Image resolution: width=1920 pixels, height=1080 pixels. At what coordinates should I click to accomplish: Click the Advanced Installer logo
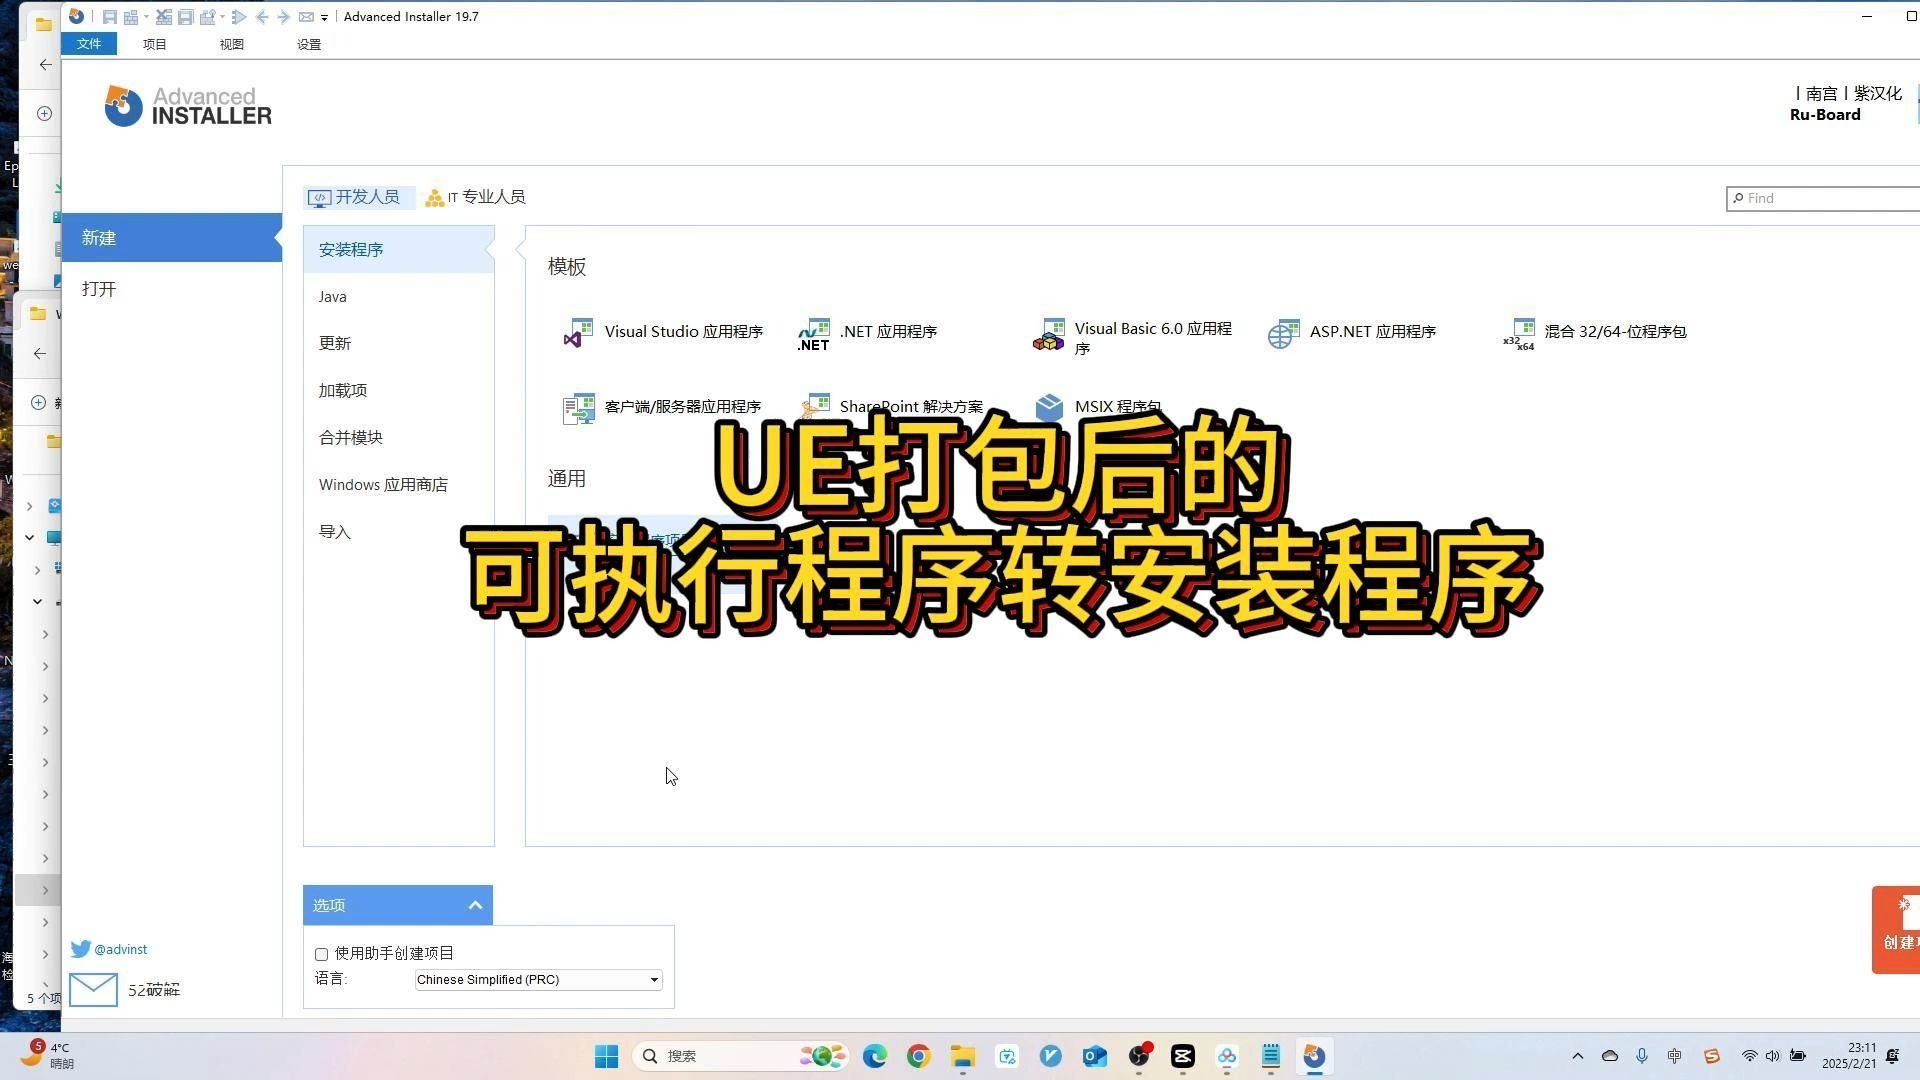(x=188, y=105)
